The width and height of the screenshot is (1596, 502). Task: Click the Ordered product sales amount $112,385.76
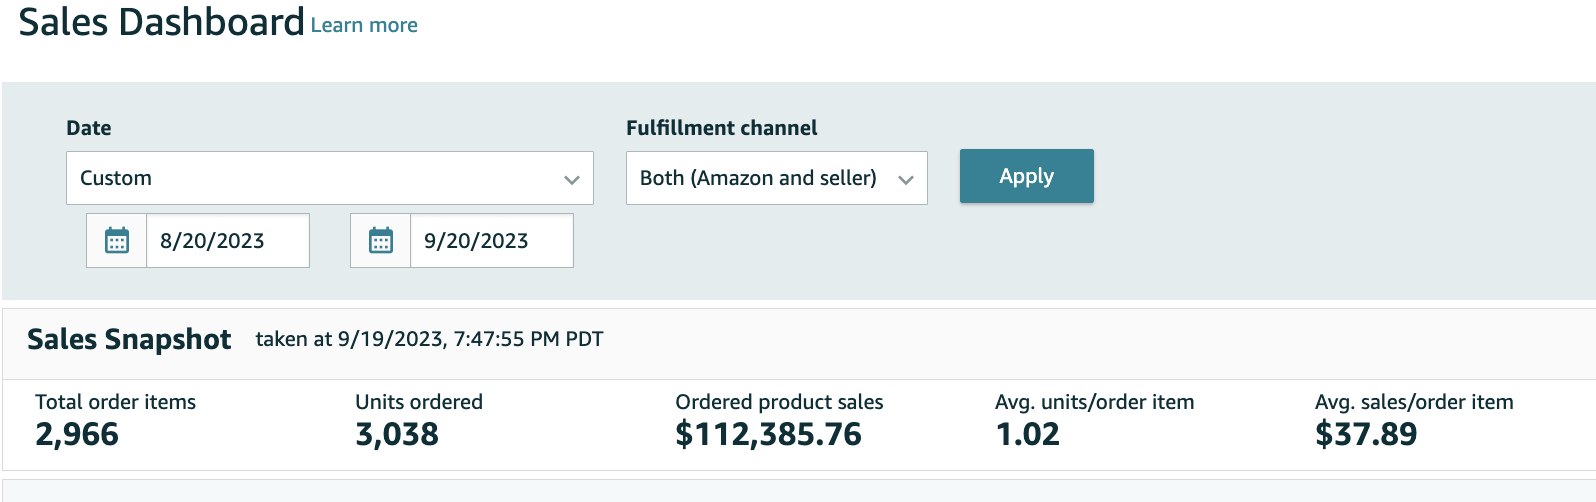click(x=768, y=435)
